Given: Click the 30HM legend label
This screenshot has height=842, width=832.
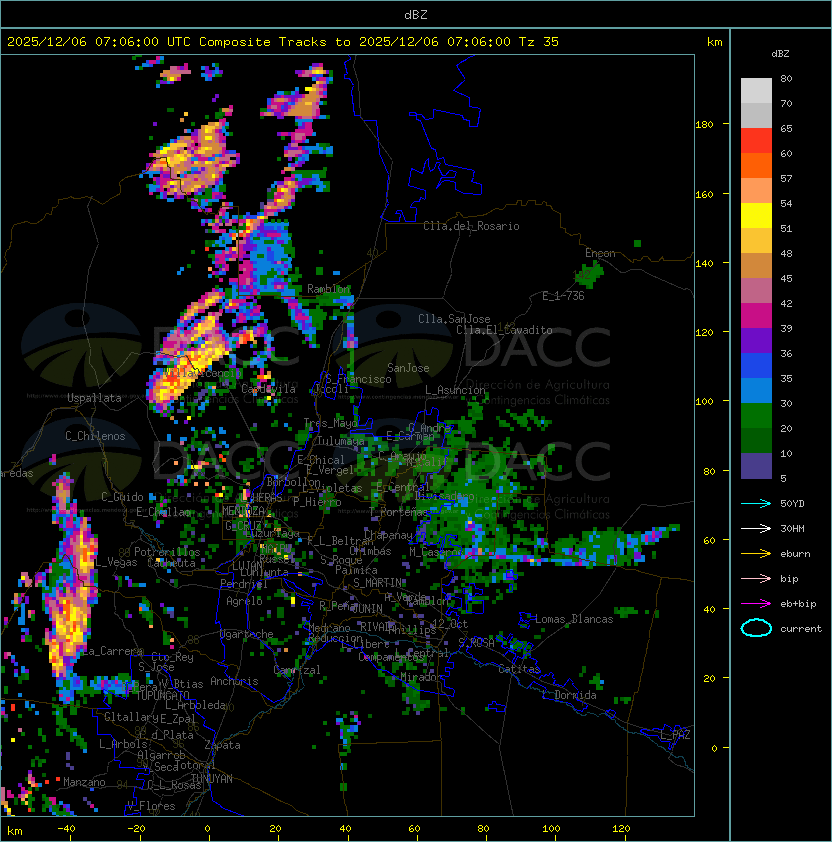Looking at the screenshot, I should 792,529.
